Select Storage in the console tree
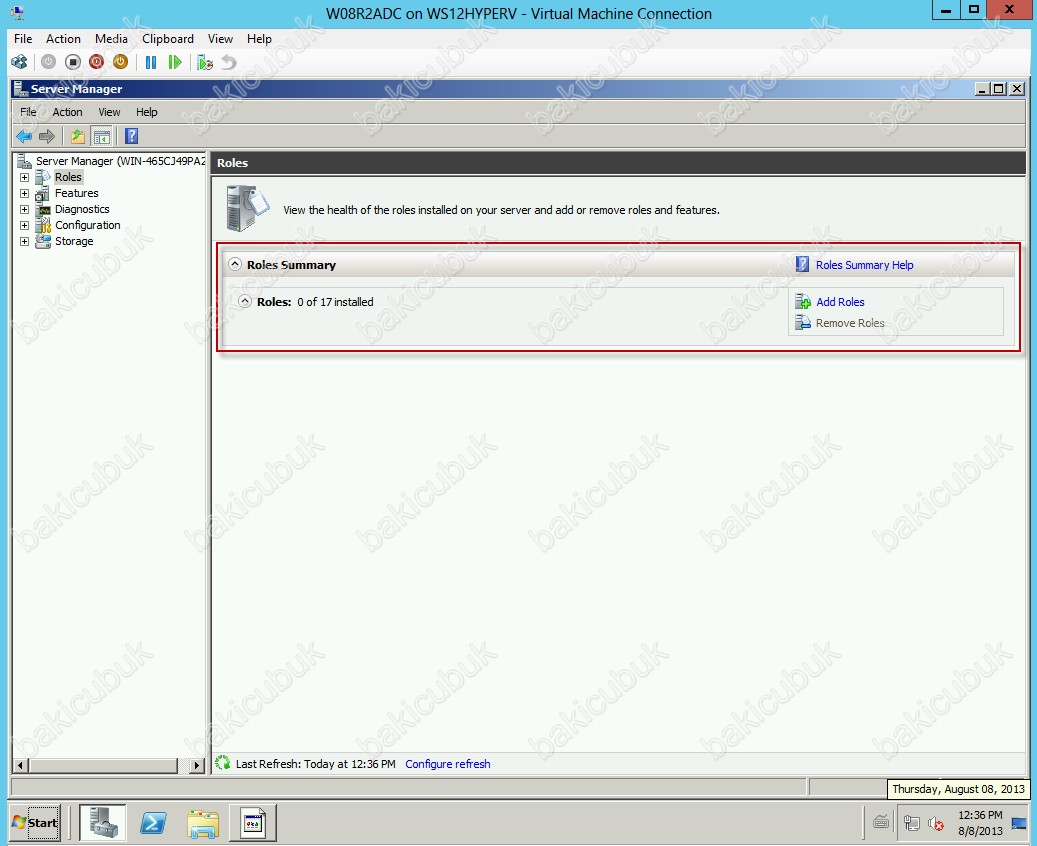The image size is (1037, 846). point(74,241)
